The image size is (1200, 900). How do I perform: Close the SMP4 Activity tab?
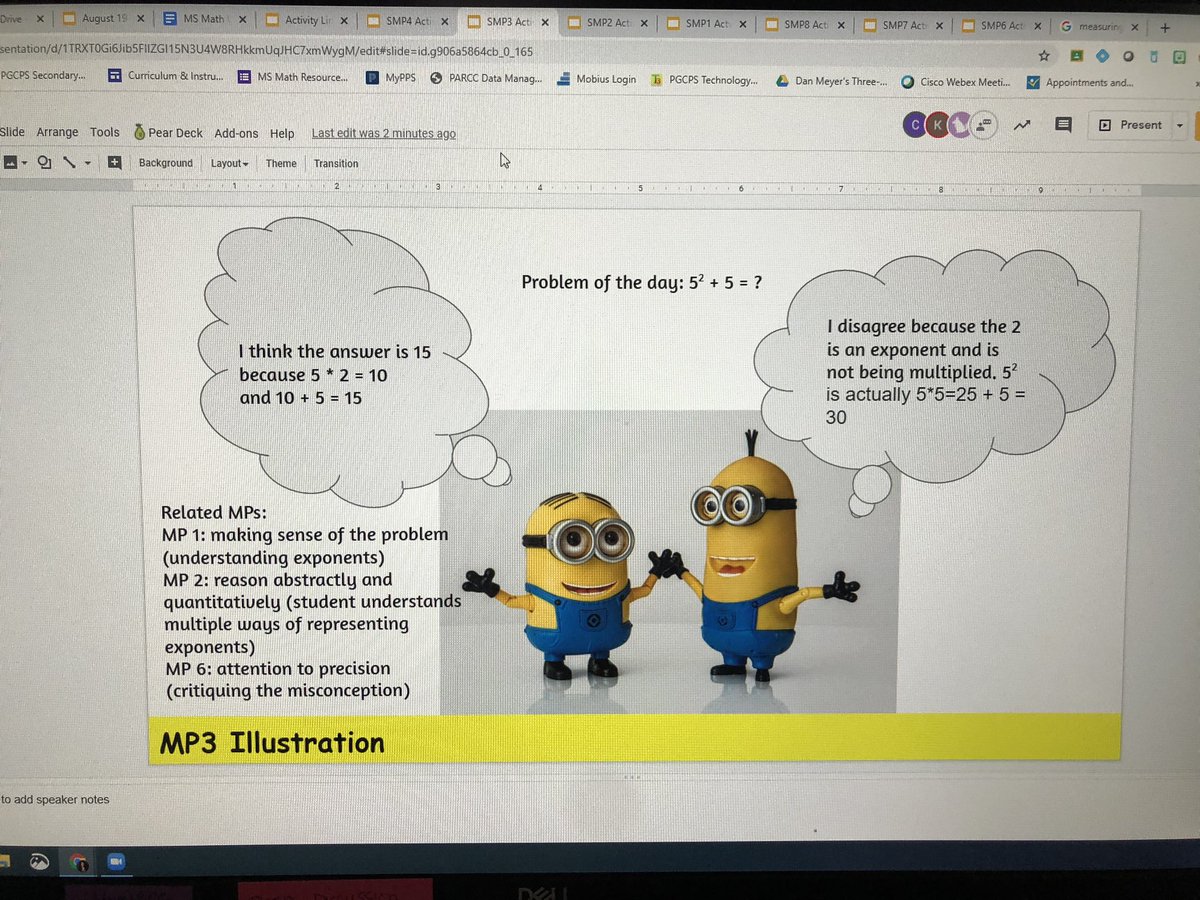(x=445, y=21)
